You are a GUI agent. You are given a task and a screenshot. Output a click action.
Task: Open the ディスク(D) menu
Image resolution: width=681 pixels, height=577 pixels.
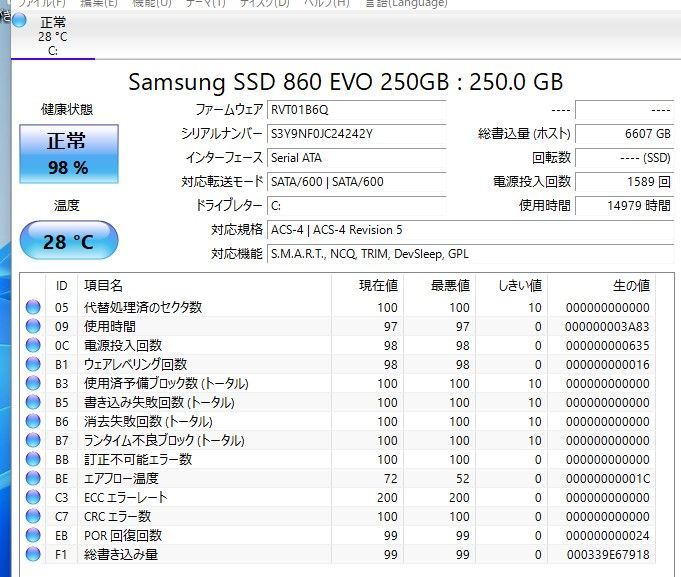click(264, 3)
